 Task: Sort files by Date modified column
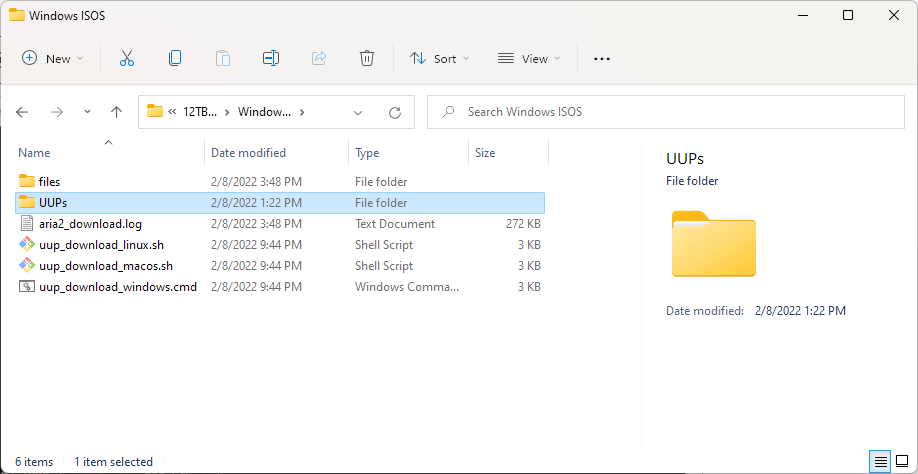[x=248, y=153]
